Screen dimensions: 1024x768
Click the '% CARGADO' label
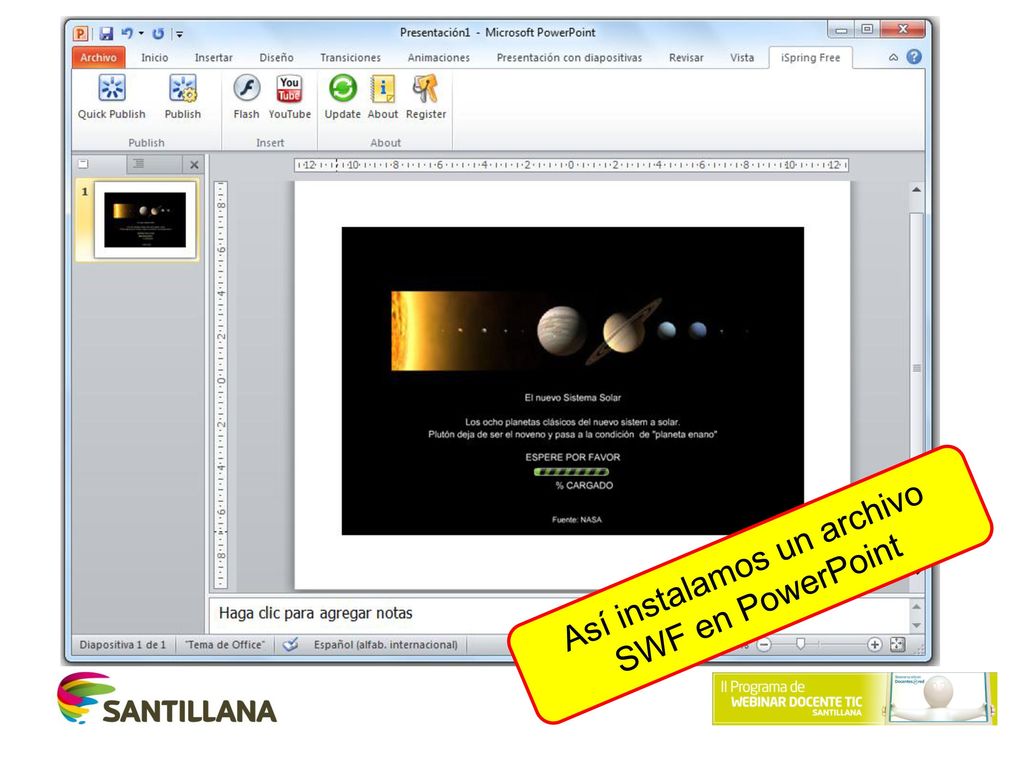(584, 485)
